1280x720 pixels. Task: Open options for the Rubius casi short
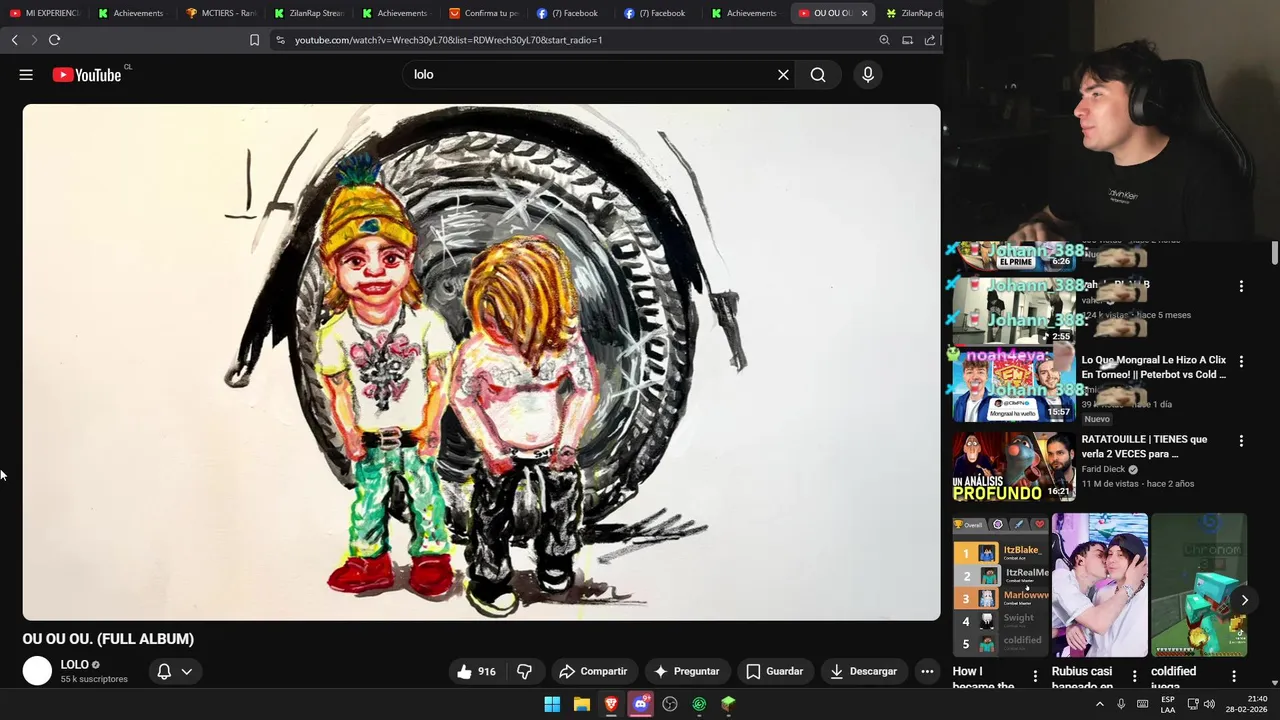pyautogui.click(x=1134, y=676)
